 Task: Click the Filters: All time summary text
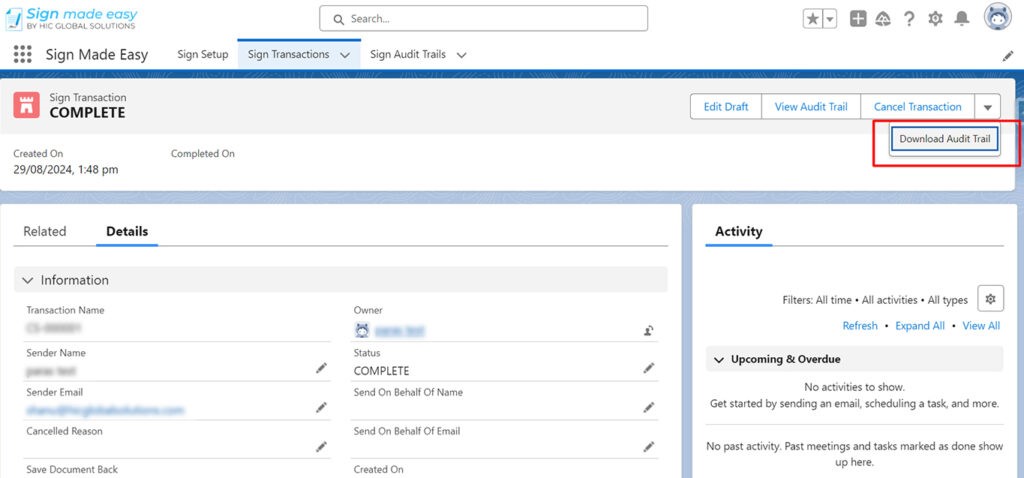pos(875,300)
